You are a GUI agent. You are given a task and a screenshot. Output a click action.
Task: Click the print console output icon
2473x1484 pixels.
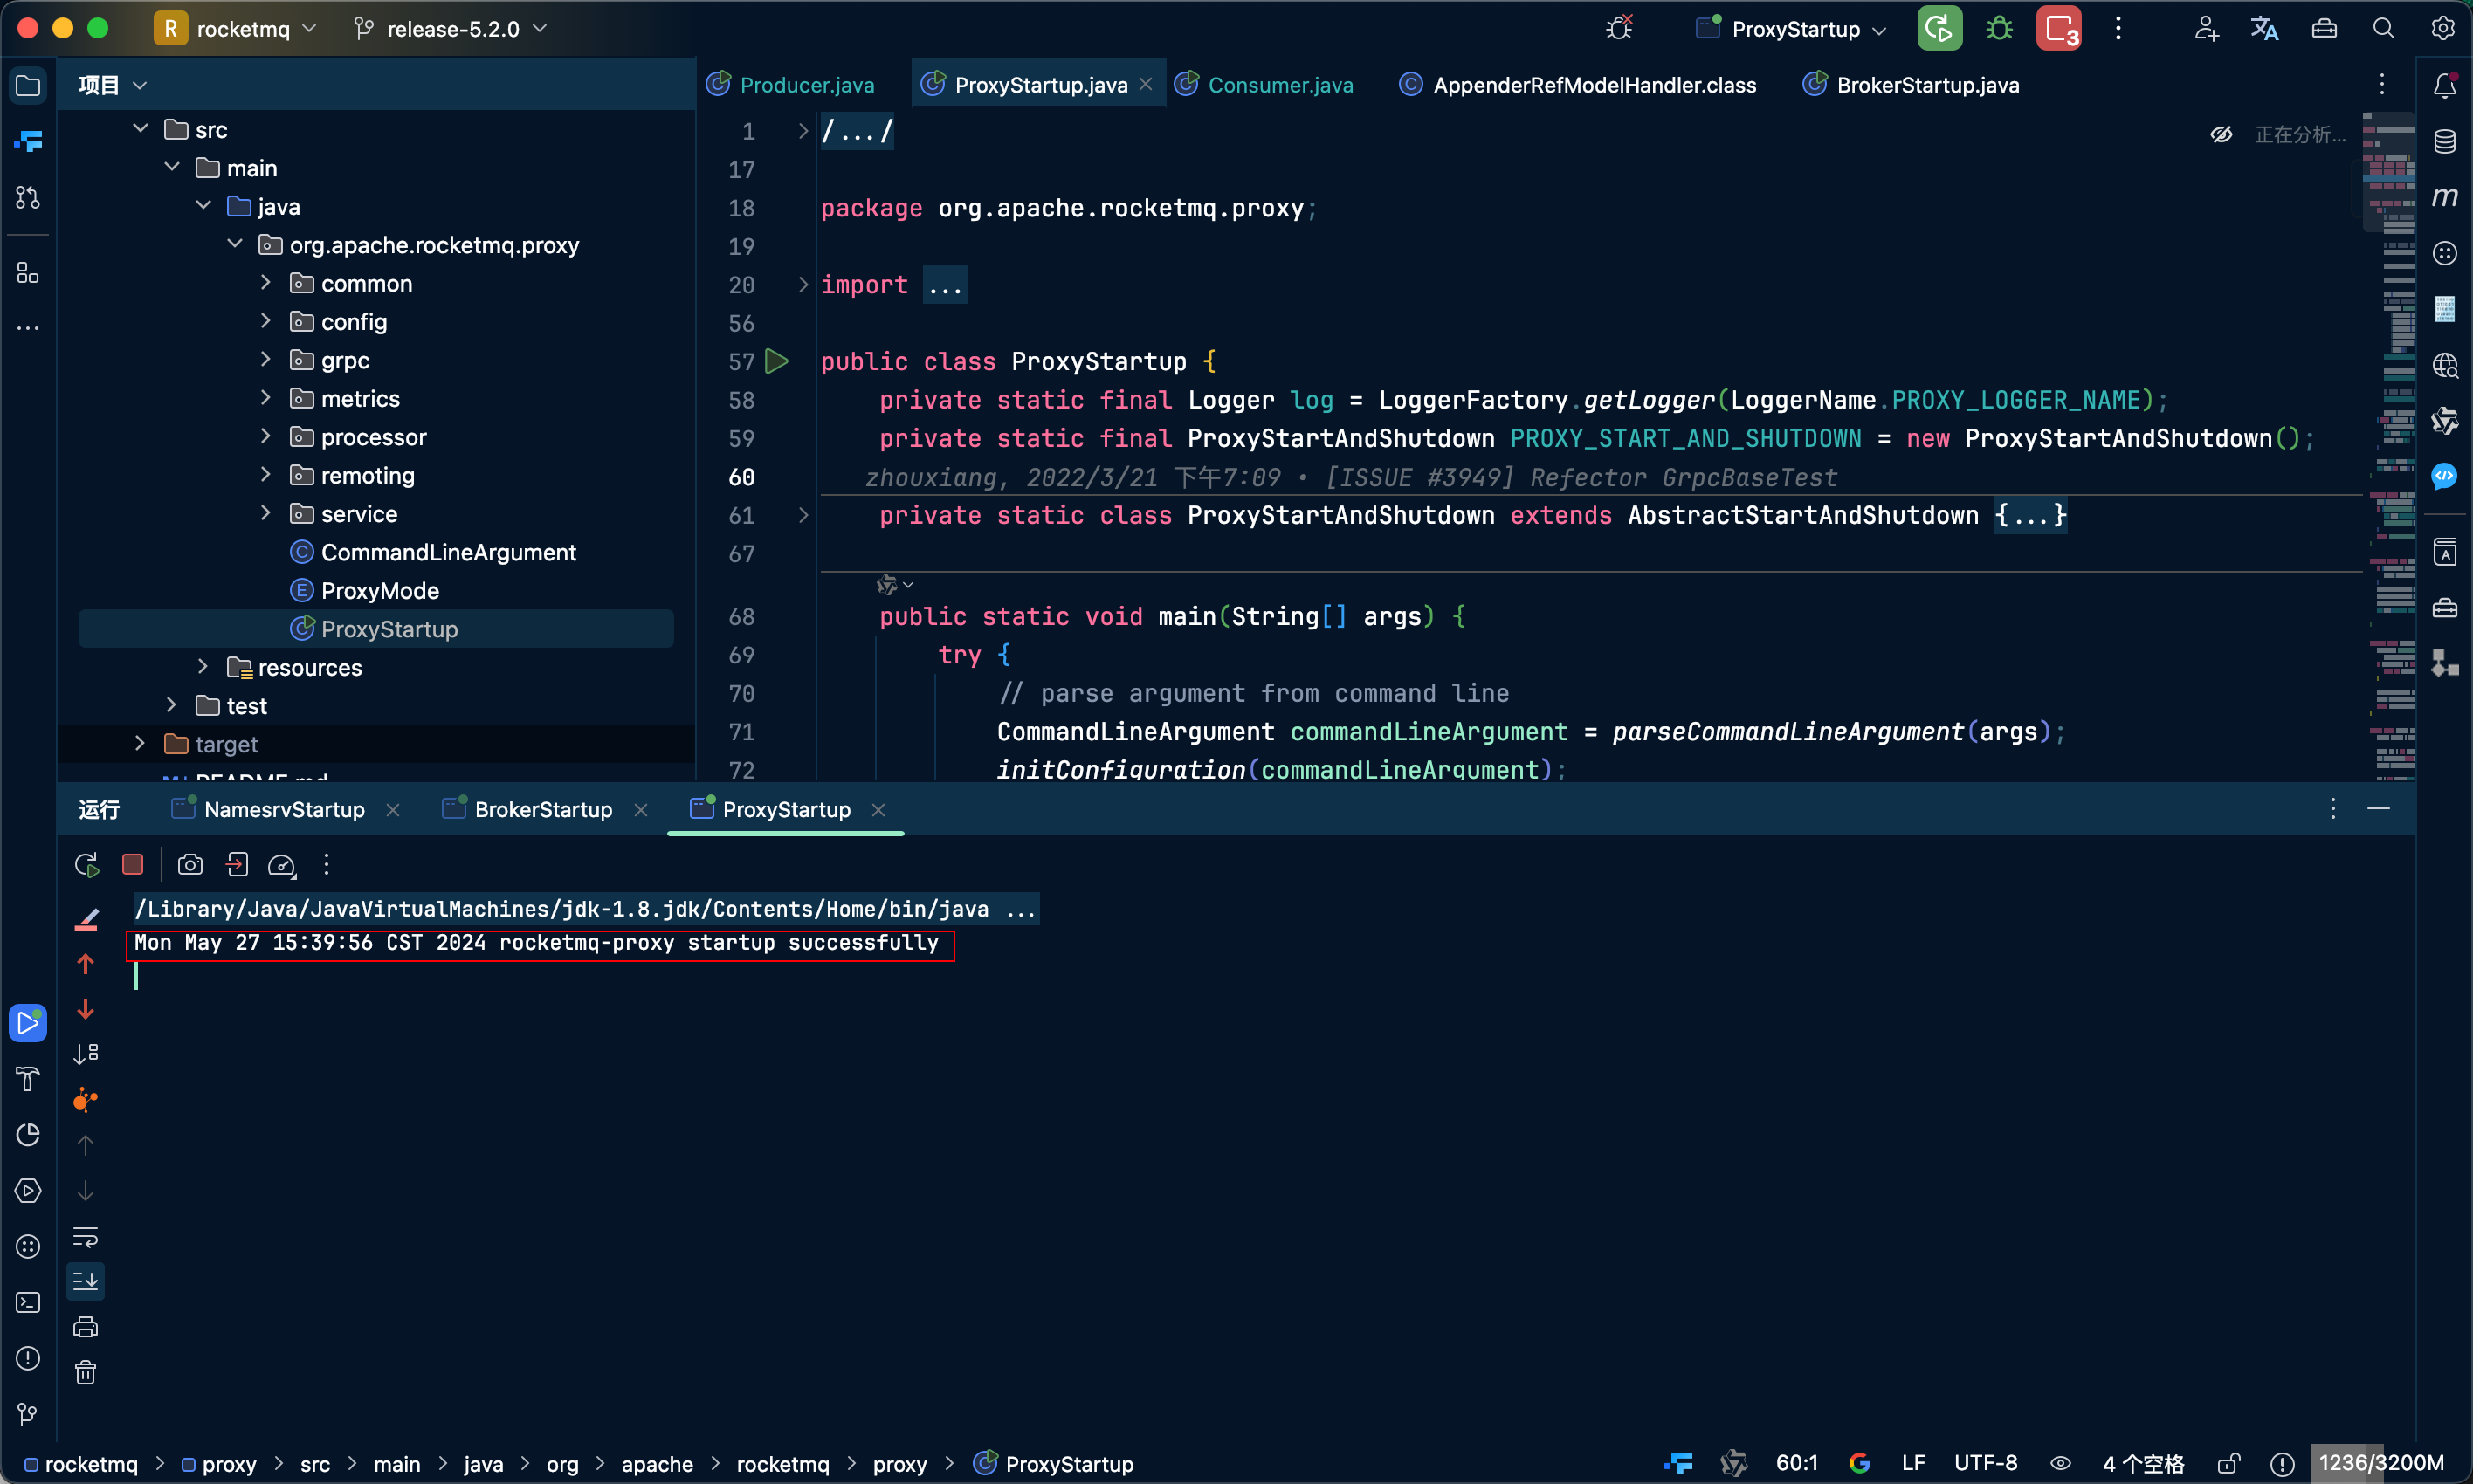click(85, 1327)
